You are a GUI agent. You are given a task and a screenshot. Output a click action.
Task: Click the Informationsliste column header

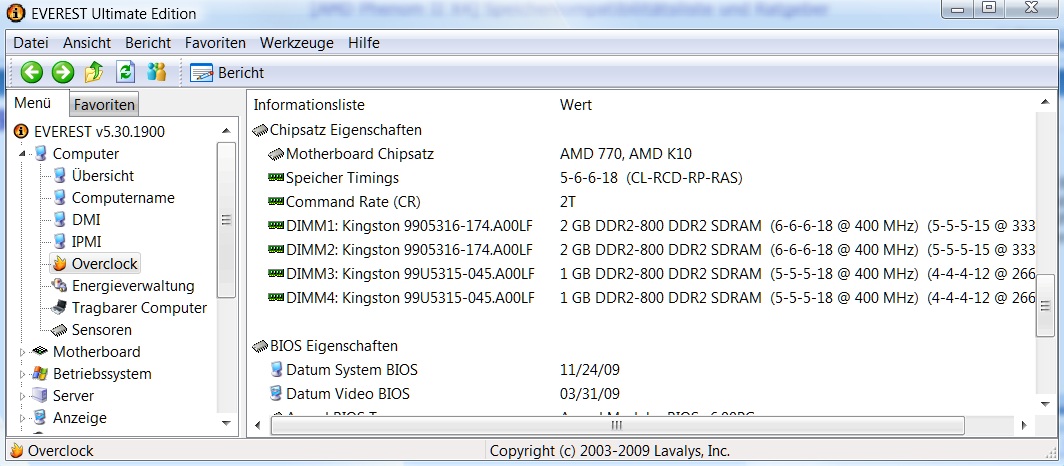pos(309,105)
